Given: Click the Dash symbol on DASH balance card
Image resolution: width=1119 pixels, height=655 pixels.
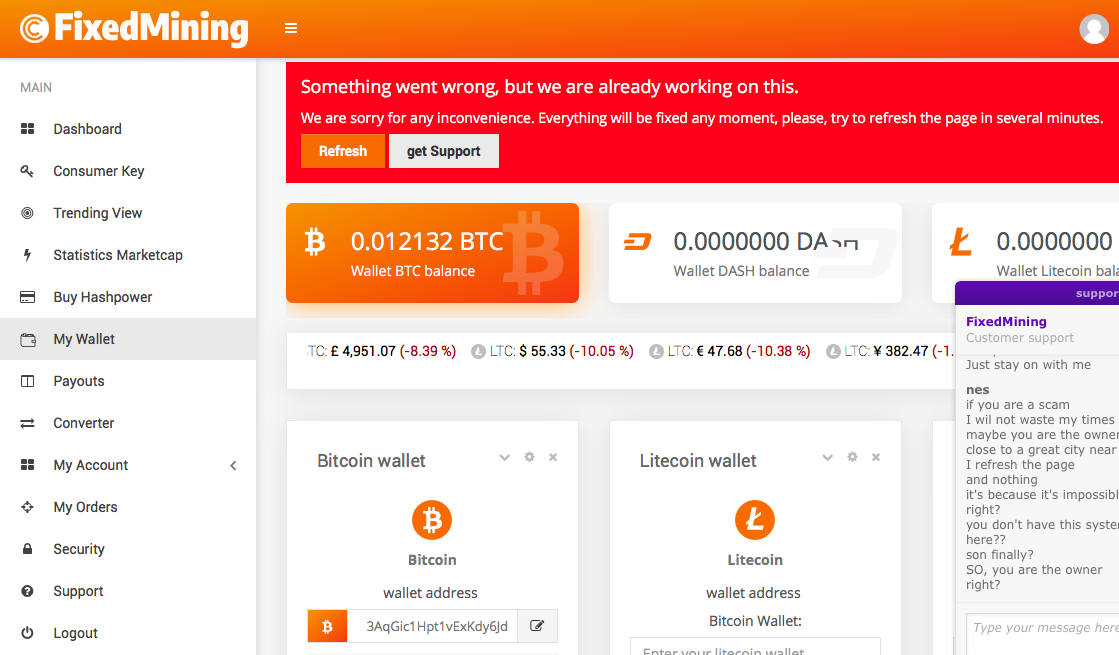Looking at the screenshot, I should point(637,242).
